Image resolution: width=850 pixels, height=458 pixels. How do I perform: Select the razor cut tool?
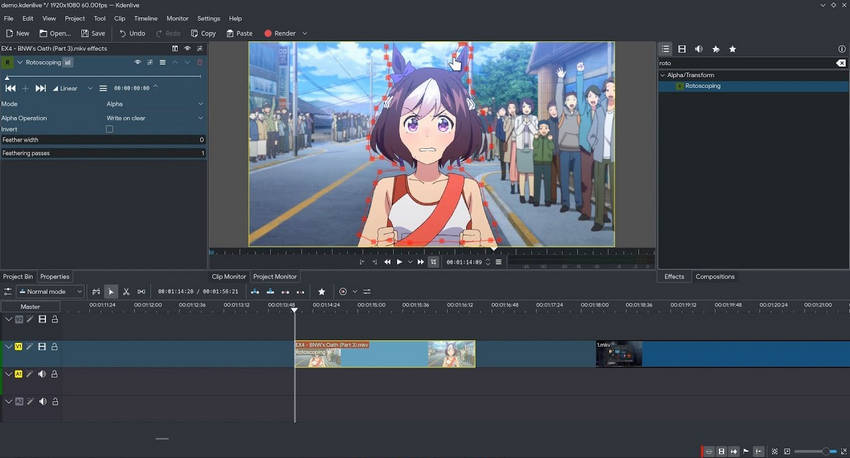tap(126, 292)
